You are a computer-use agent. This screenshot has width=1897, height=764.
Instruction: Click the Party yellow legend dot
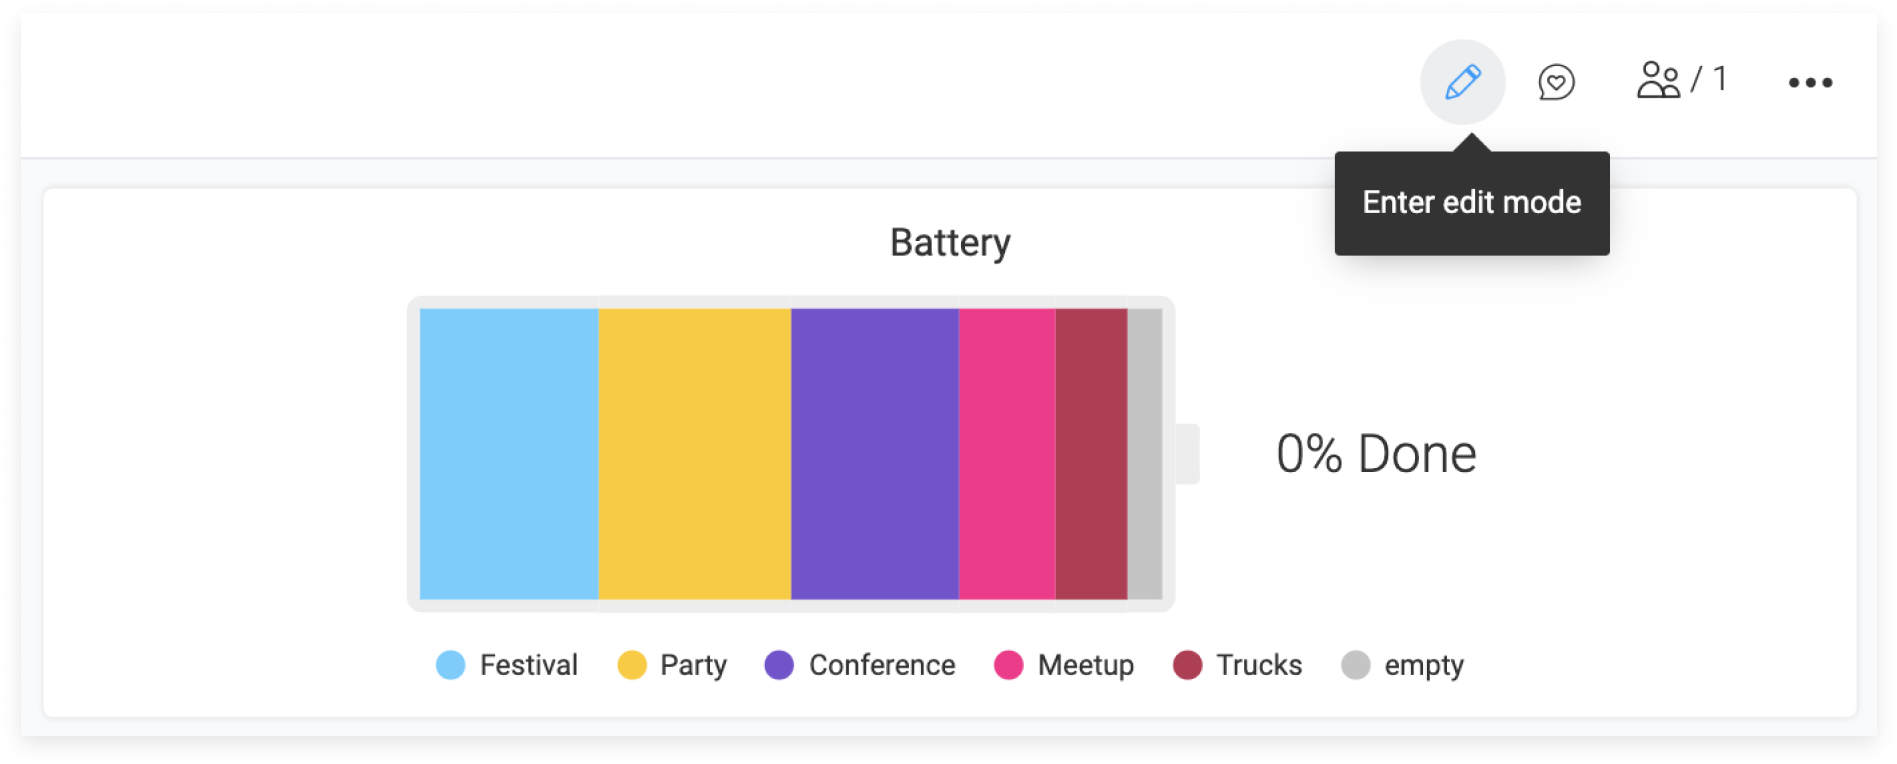[632, 665]
